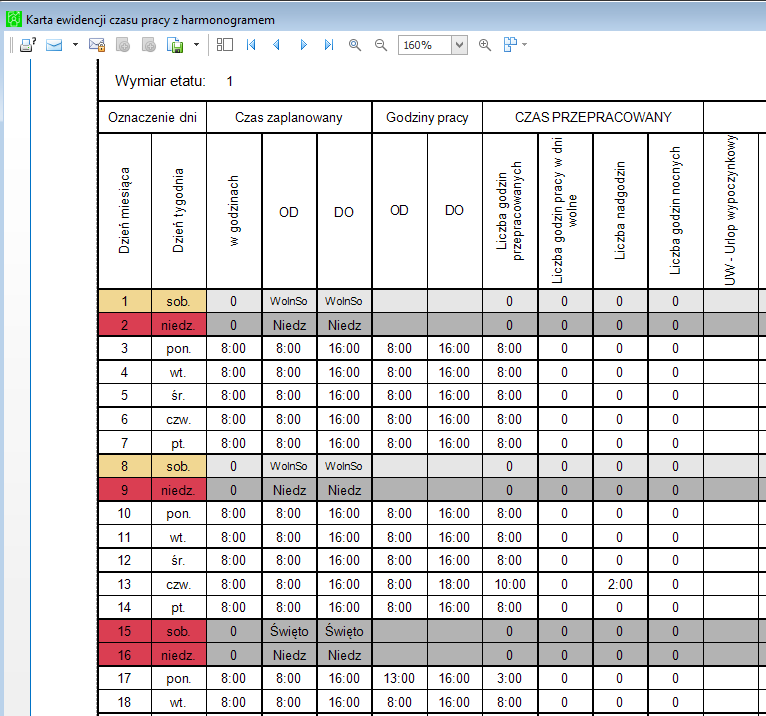Click the 'Wymiar etatu:' label

coord(160,81)
